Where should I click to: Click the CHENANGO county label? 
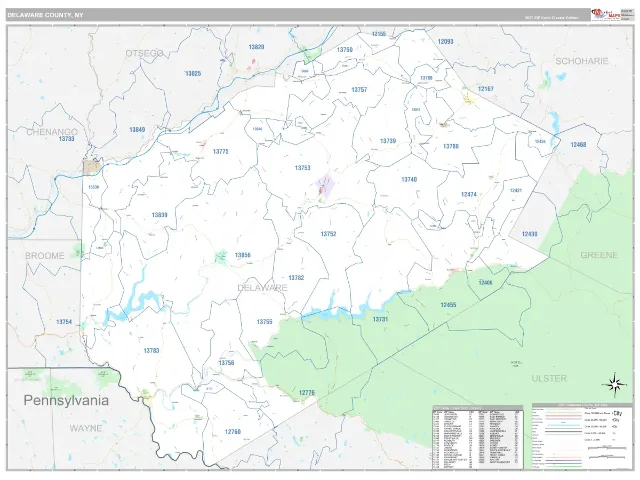tap(52, 132)
